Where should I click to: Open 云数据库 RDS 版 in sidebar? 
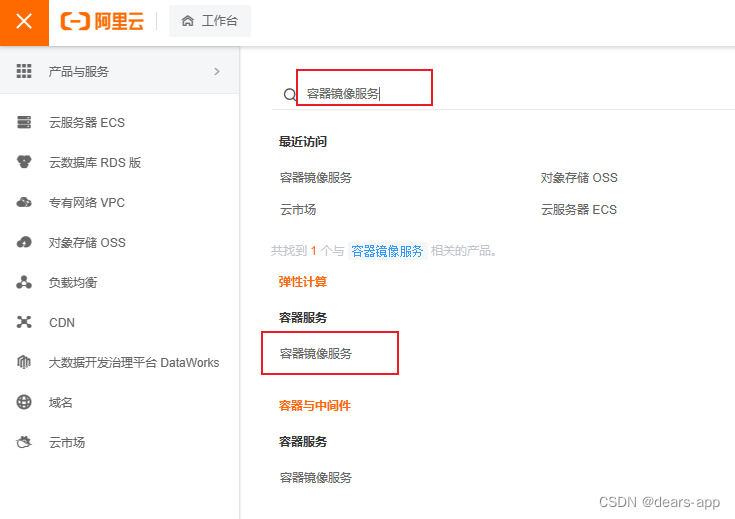point(95,163)
